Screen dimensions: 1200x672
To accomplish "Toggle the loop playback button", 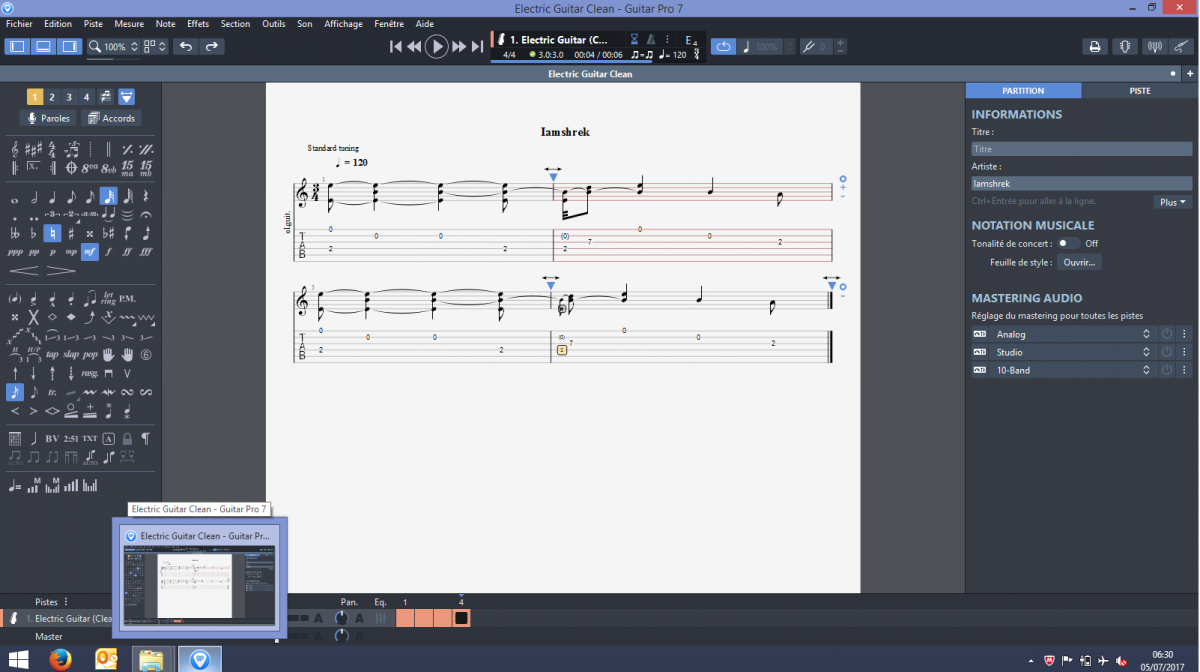I will [723, 46].
